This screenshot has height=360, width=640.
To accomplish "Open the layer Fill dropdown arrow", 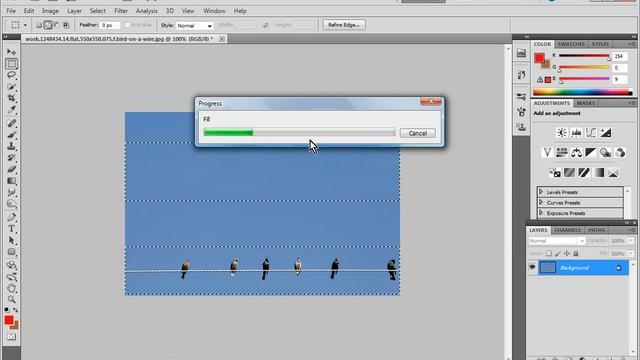I will tap(631, 253).
